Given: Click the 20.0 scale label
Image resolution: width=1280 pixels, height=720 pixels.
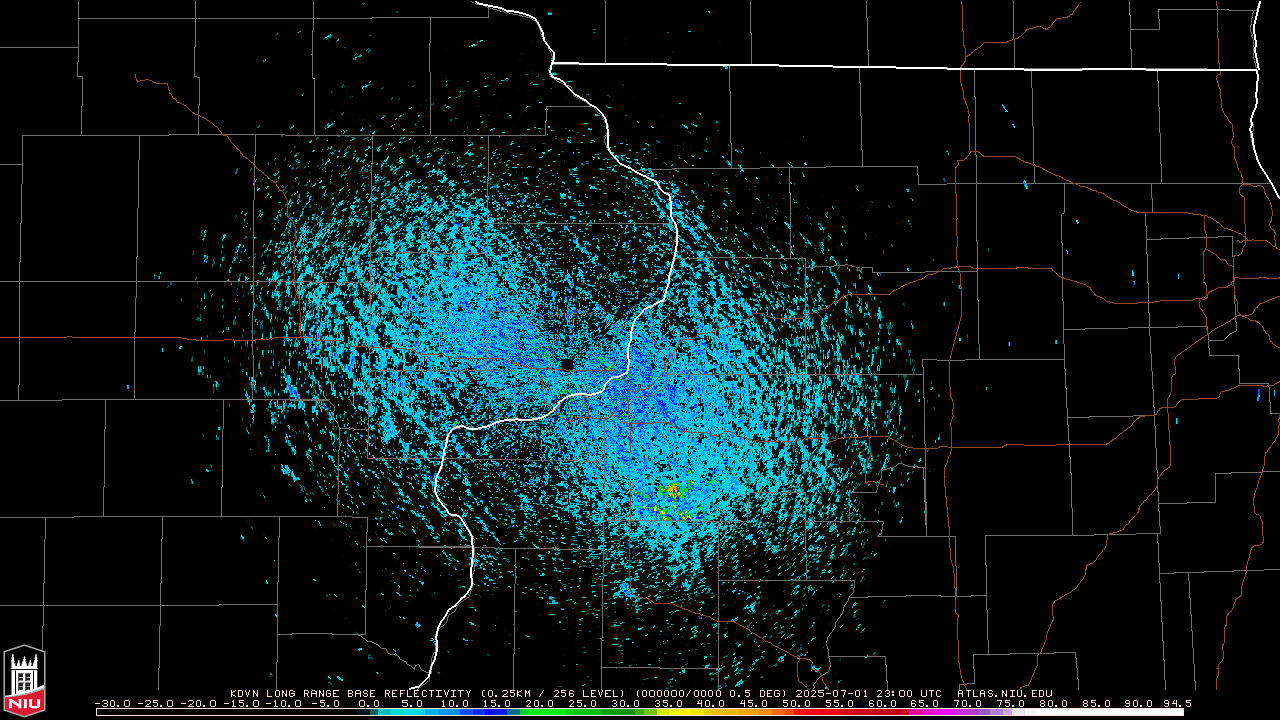Looking at the screenshot, I should click(x=540, y=703).
